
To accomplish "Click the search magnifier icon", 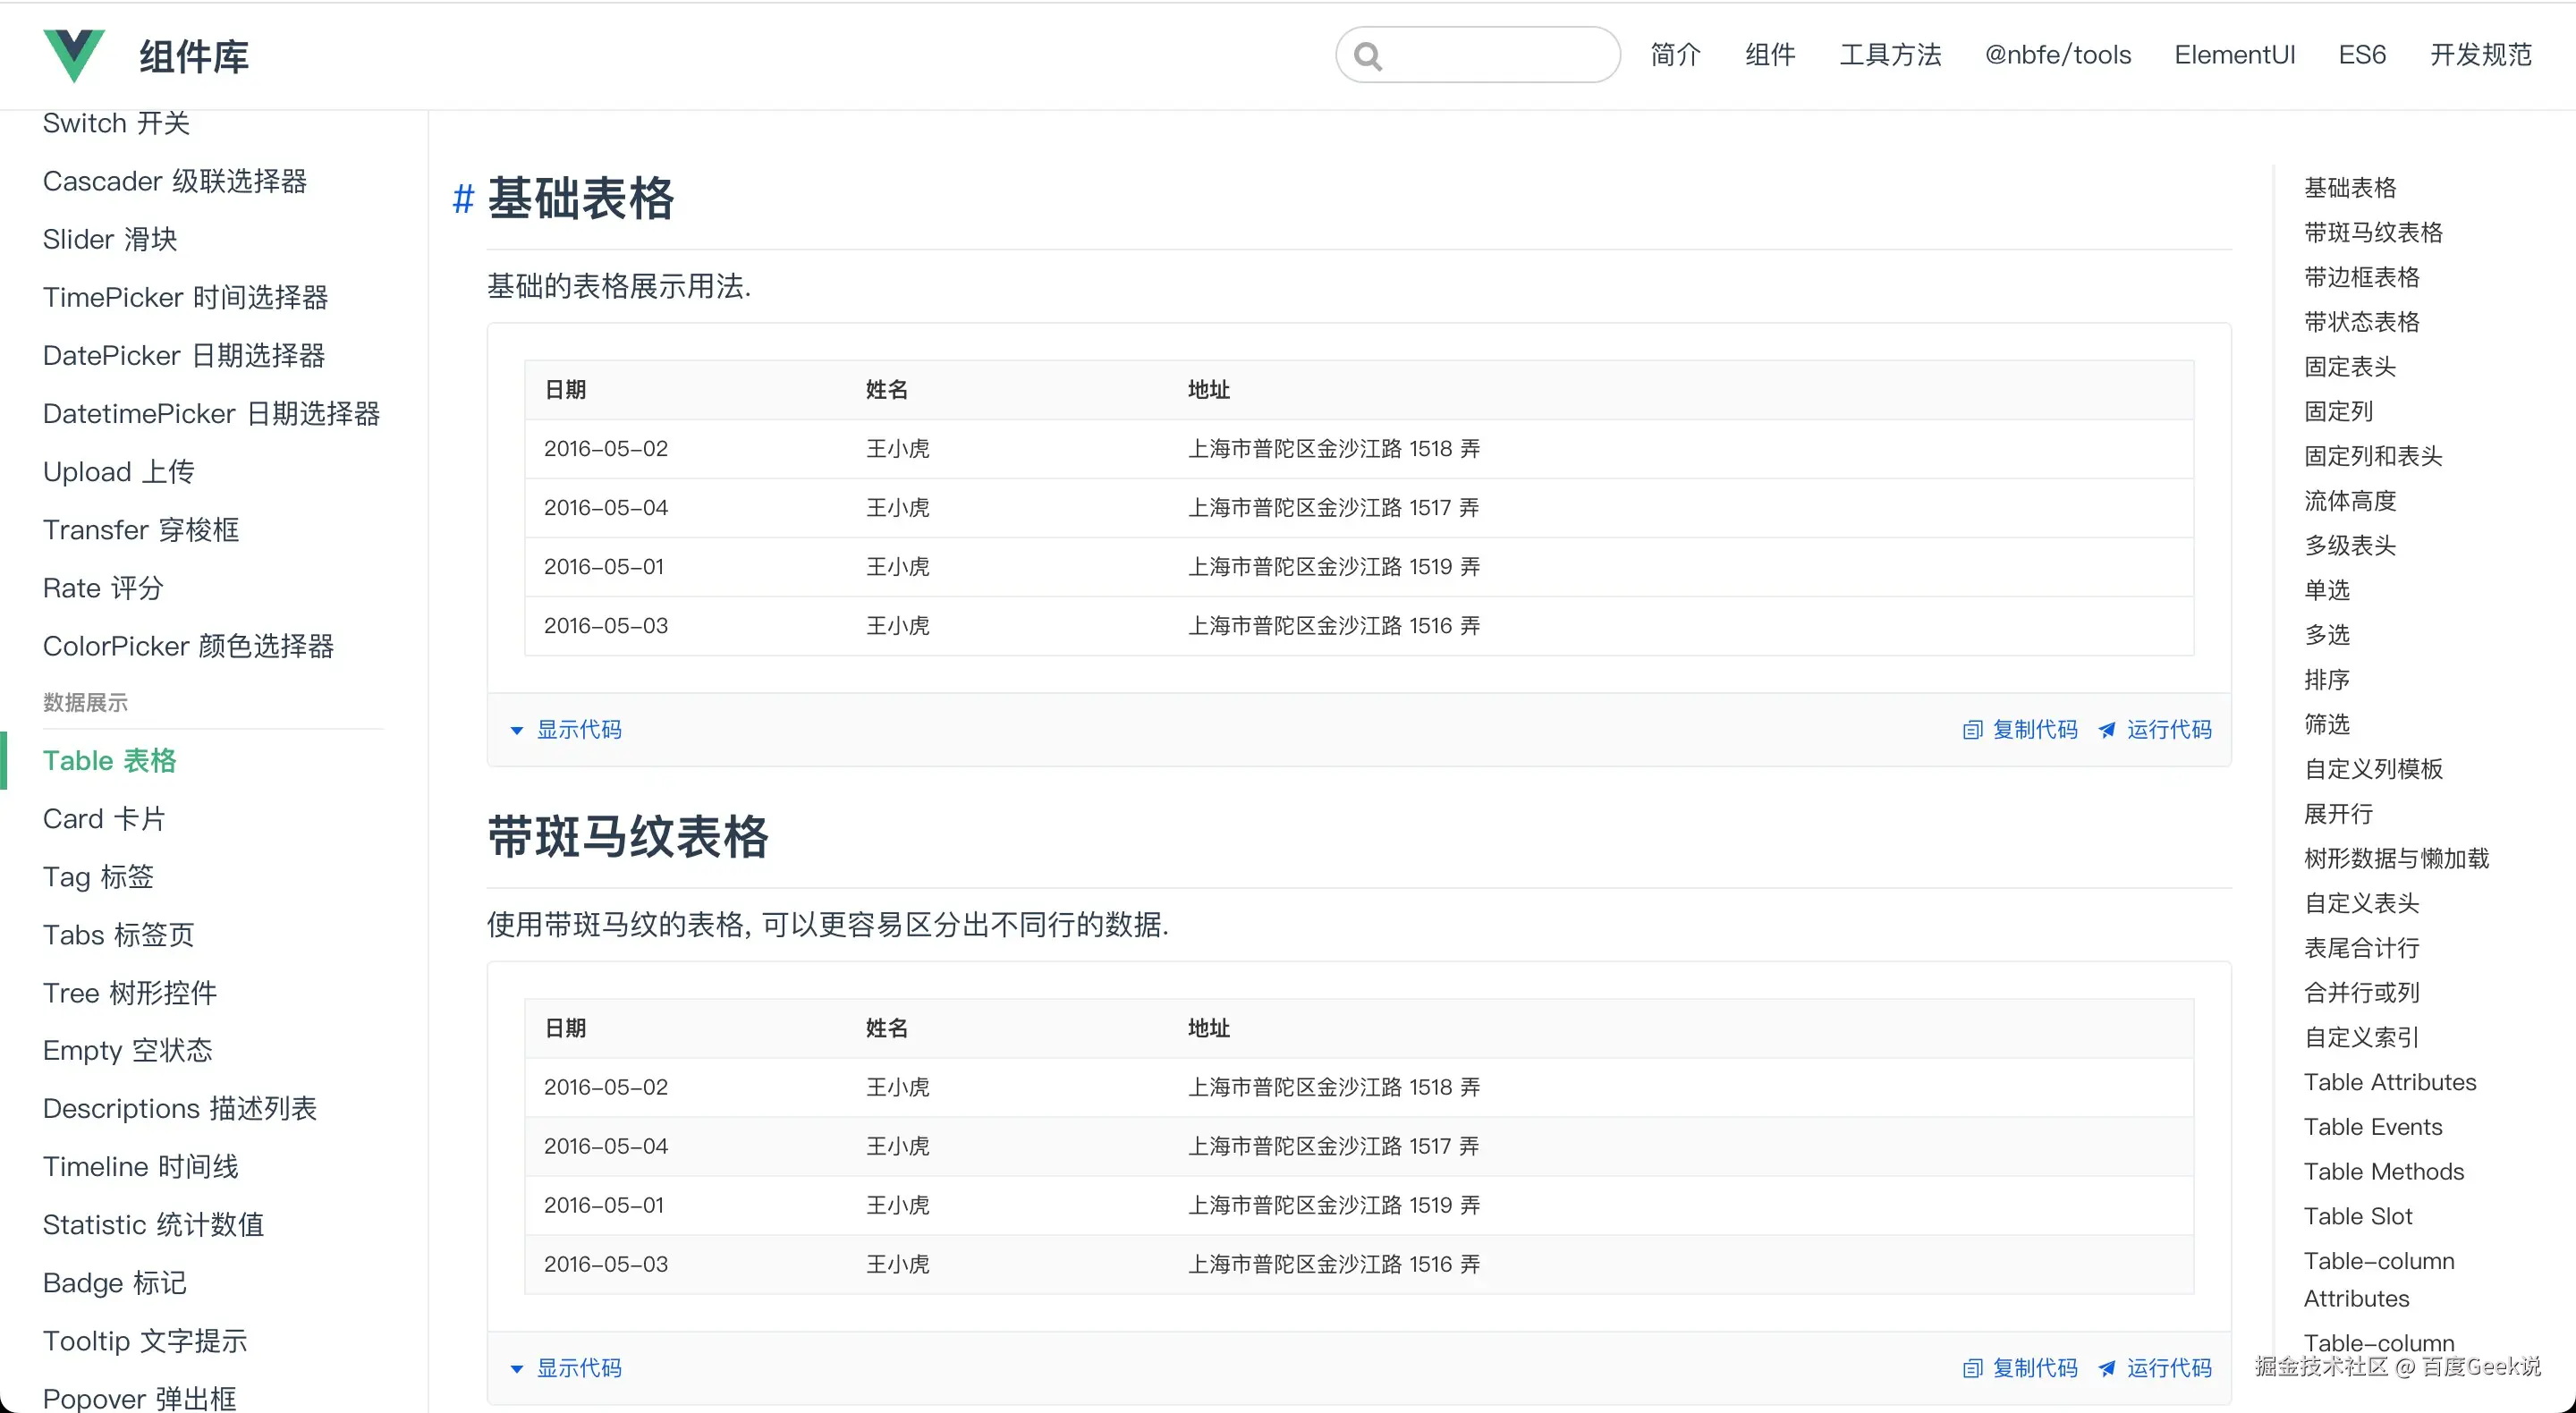I will pyautogui.click(x=1368, y=56).
